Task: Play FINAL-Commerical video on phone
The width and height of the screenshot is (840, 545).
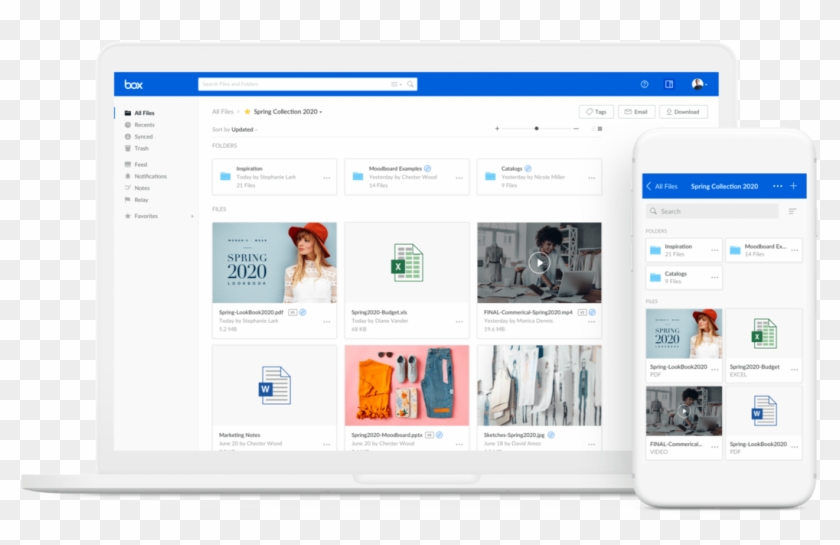Action: 684,411
